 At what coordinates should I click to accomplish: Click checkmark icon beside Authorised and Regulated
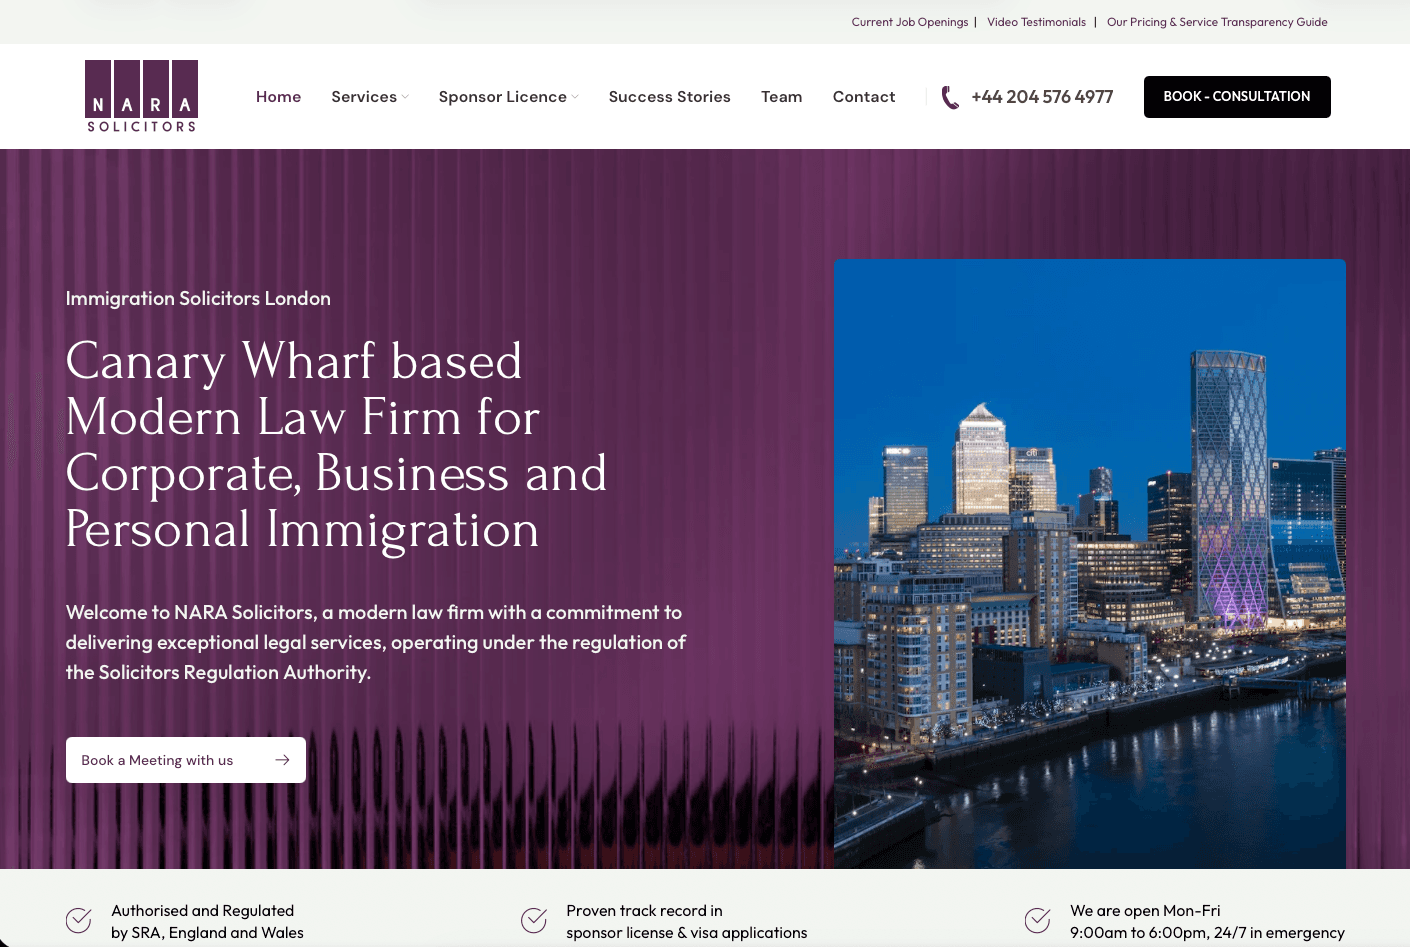[x=79, y=920]
